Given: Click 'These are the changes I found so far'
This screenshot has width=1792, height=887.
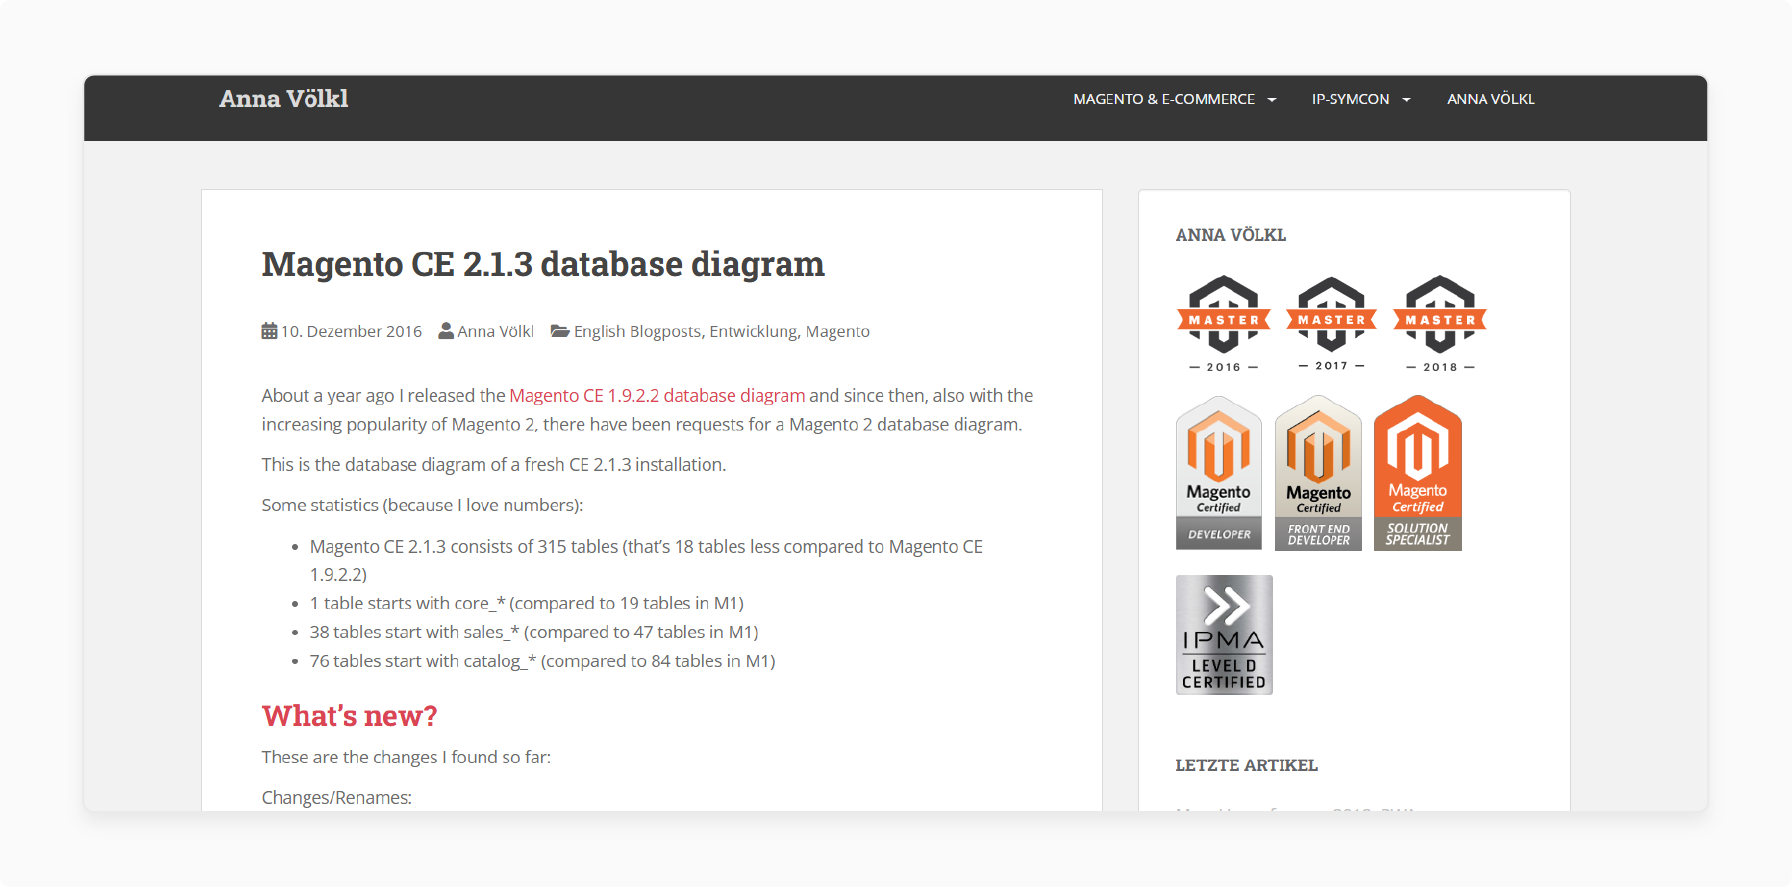Looking at the screenshot, I should coord(406,757).
